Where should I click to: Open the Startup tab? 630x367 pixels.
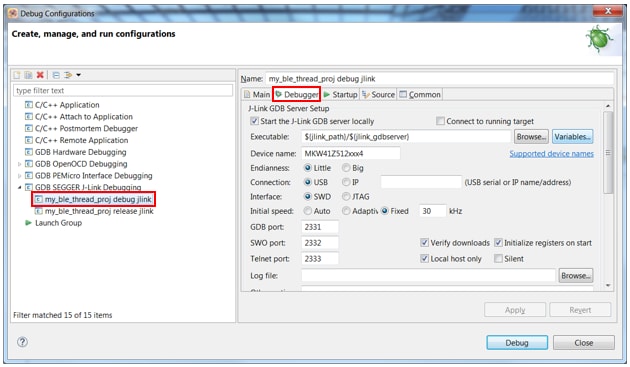point(340,94)
